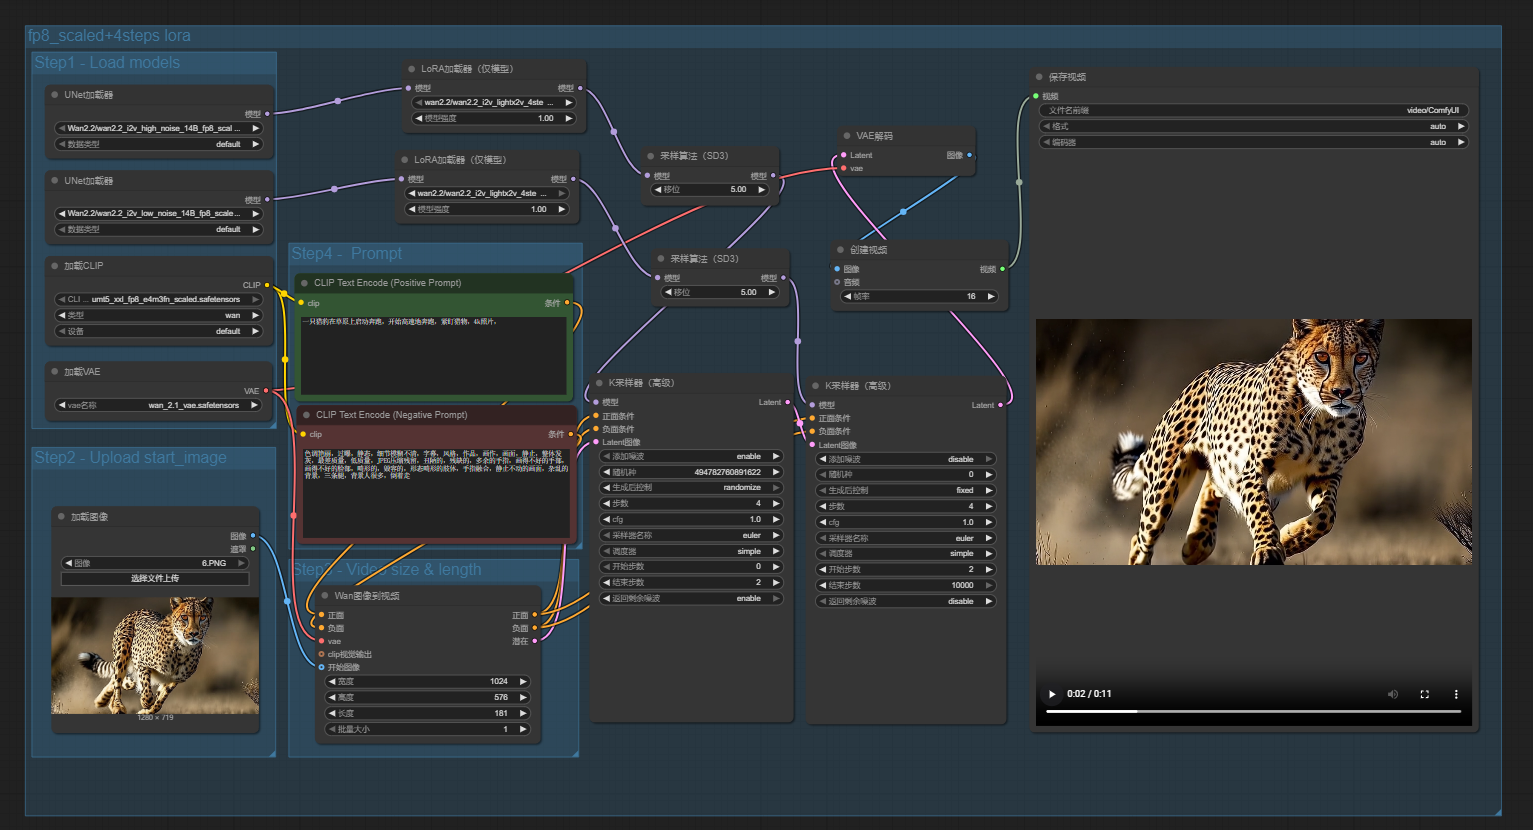
Task: Collapse the Negative Prompt CLIP Text Encode node dot
Action: pyautogui.click(x=307, y=415)
